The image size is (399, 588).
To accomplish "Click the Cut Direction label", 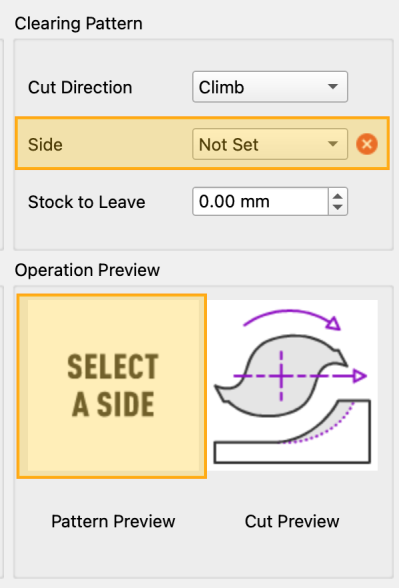I will 80,87.
